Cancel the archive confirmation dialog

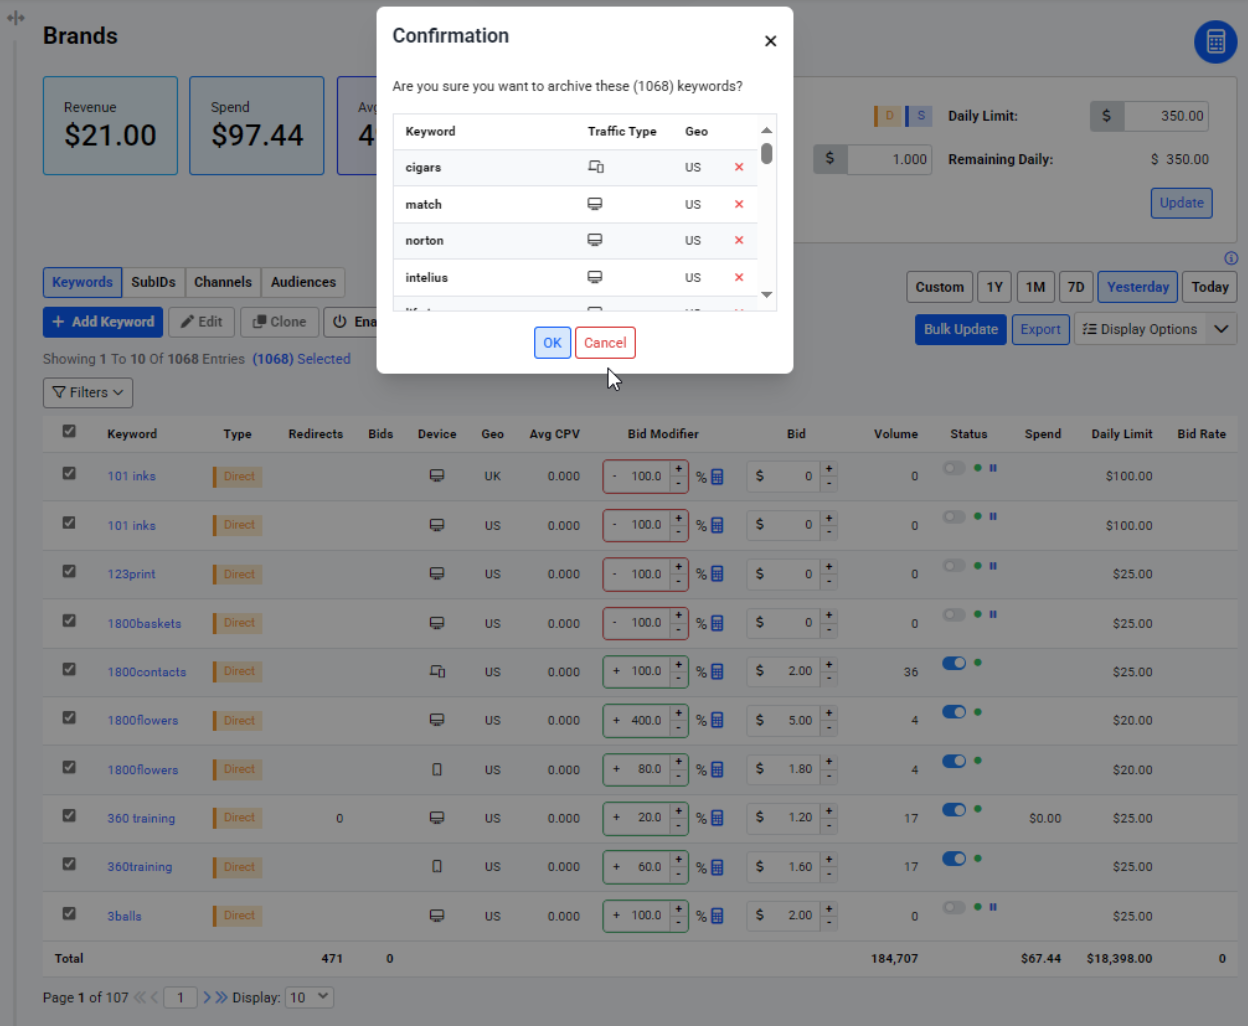[605, 343]
